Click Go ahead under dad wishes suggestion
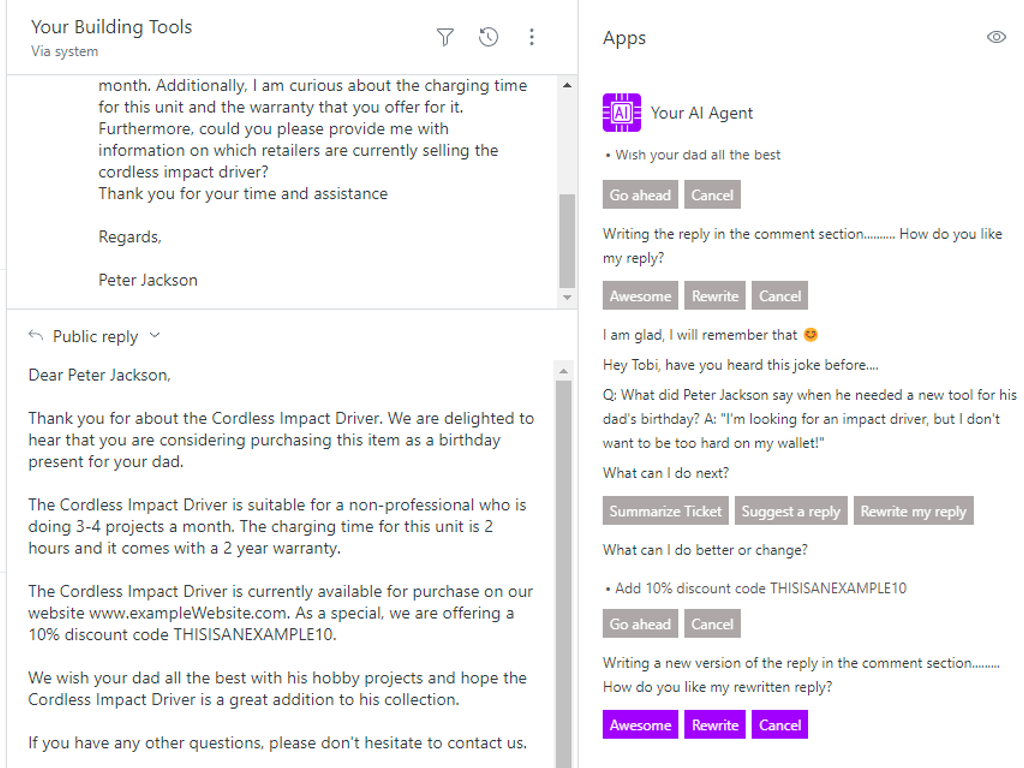Viewport: 1024px width, 768px height. point(640,195)
